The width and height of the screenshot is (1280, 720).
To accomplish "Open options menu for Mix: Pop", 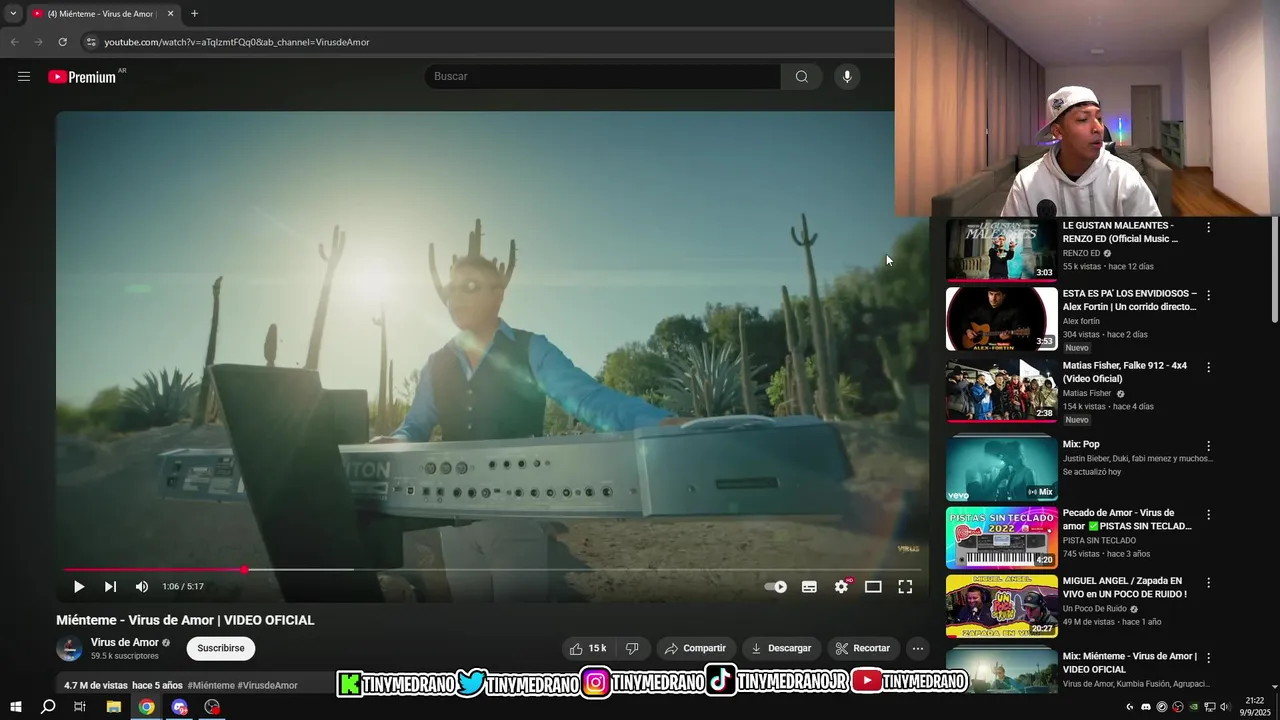I will pos(1208,446).
